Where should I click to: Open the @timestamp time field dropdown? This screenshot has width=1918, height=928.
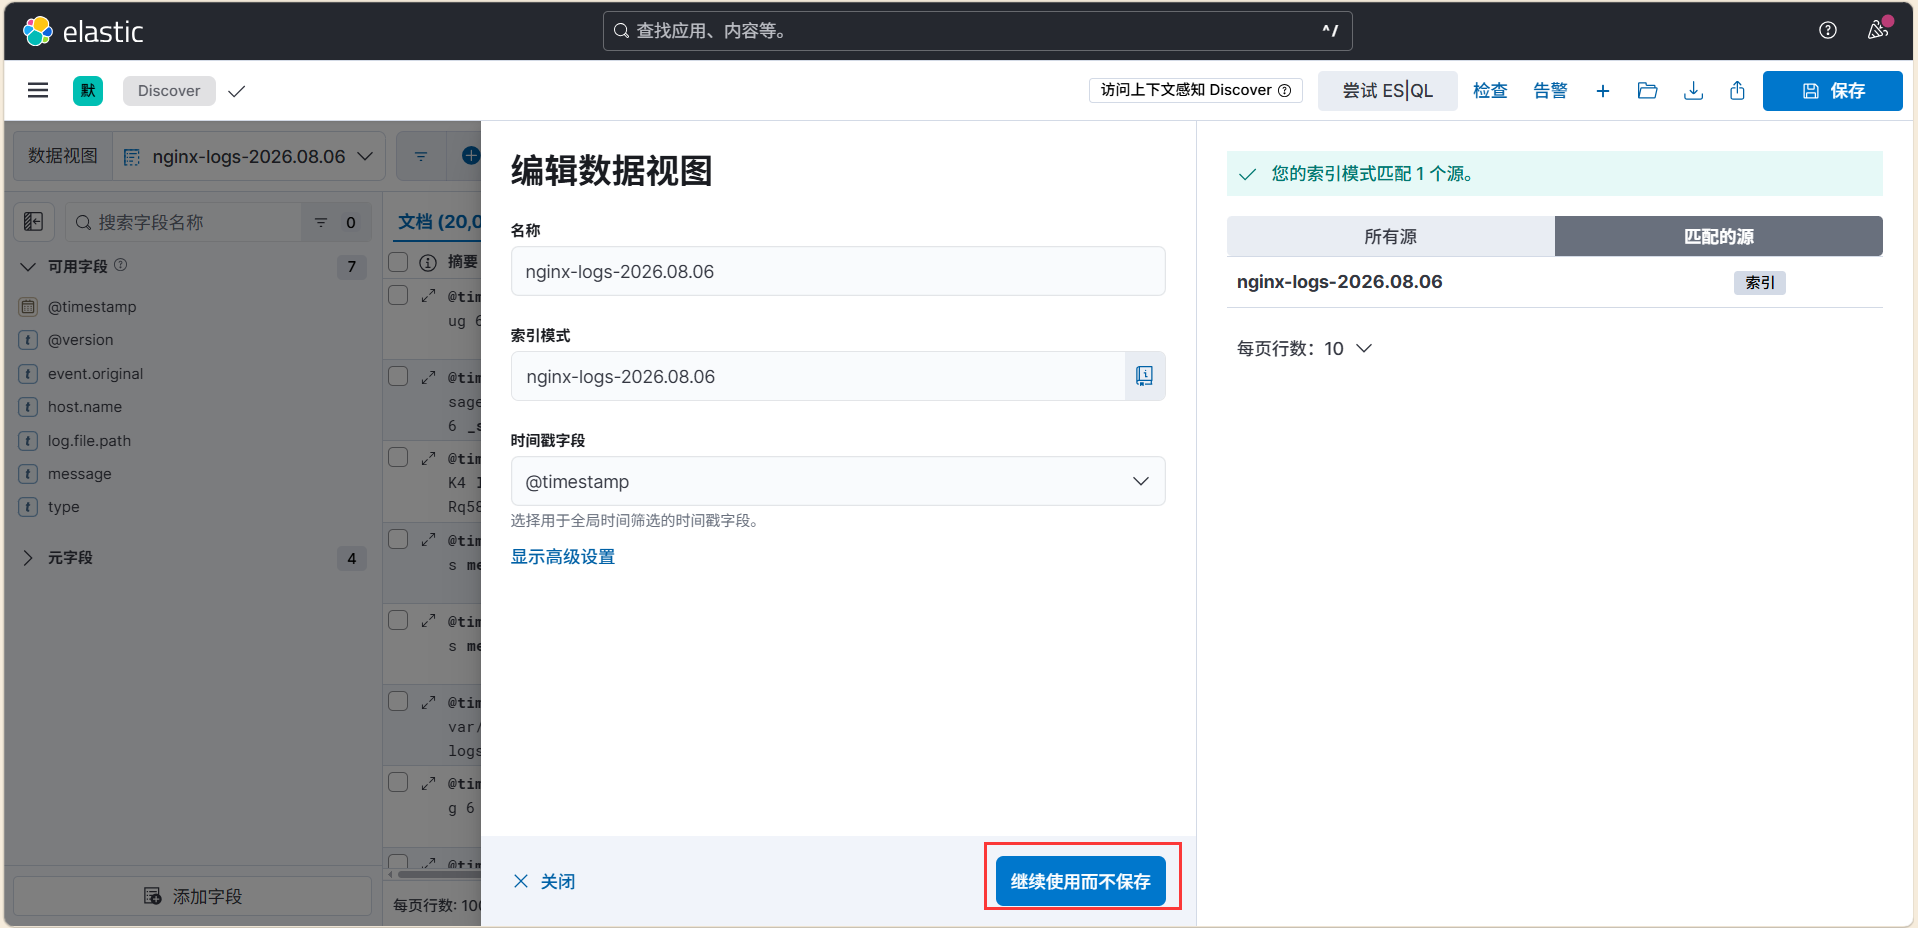[x=838, y=481]
